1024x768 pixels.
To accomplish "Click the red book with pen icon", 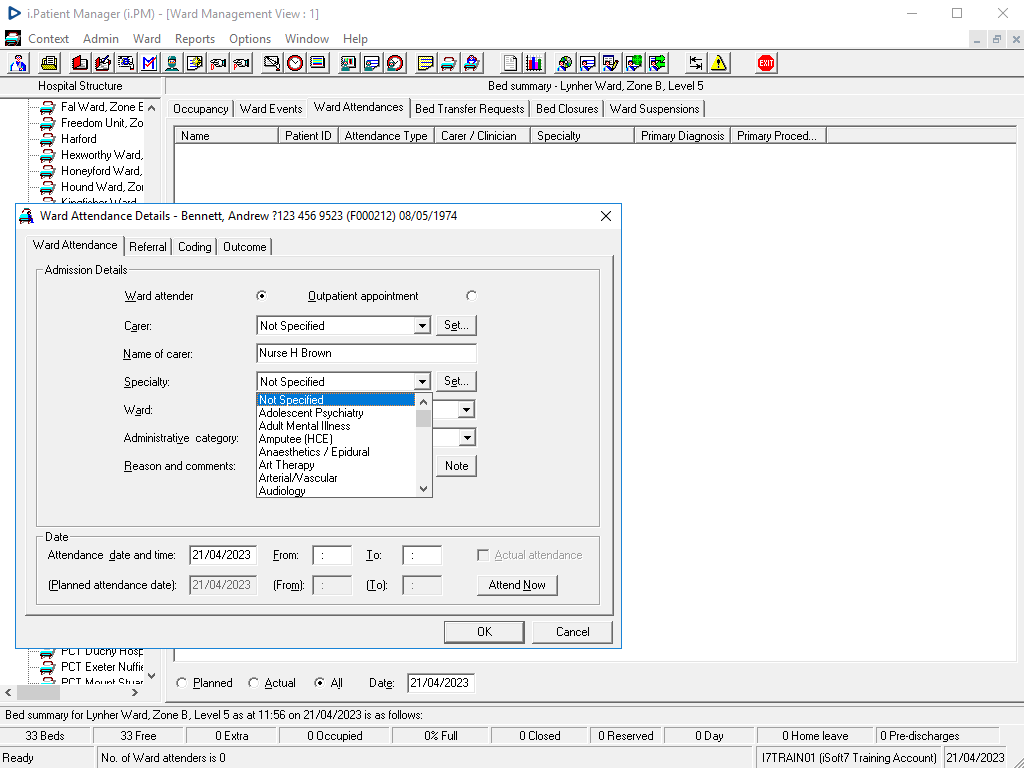I will point(103,63).
